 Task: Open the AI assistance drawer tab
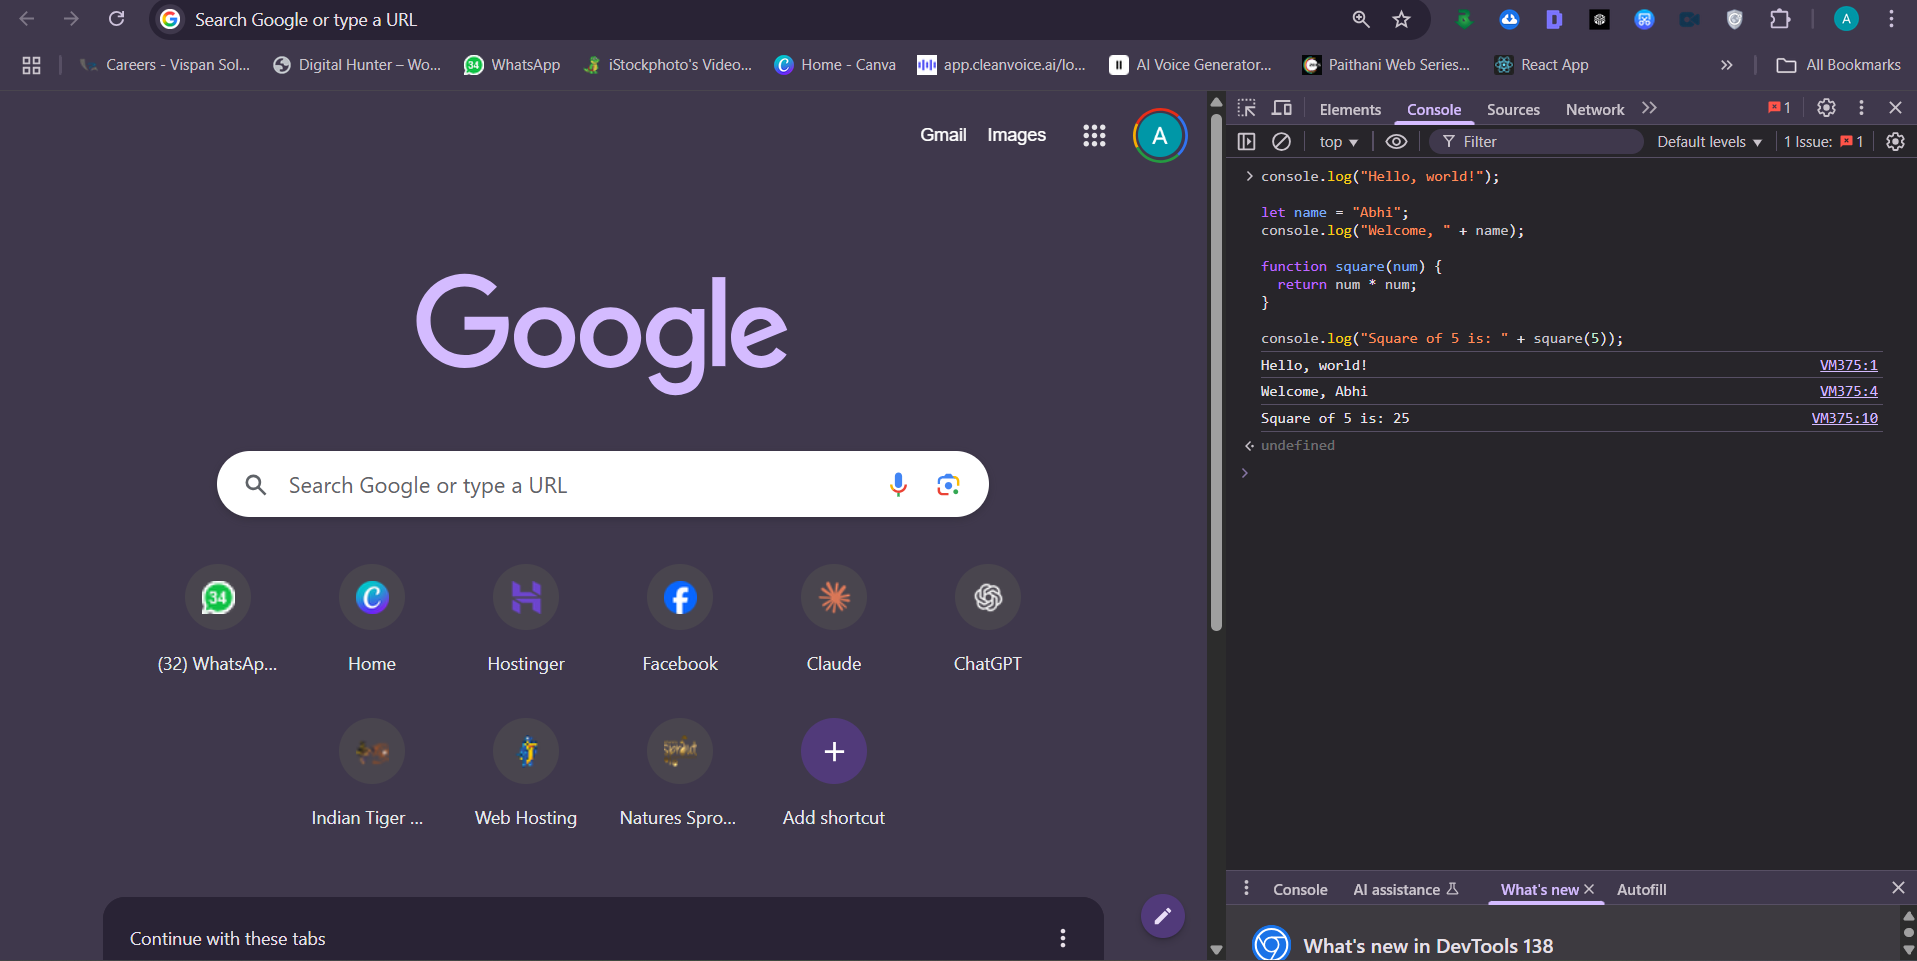(1398, 889)
